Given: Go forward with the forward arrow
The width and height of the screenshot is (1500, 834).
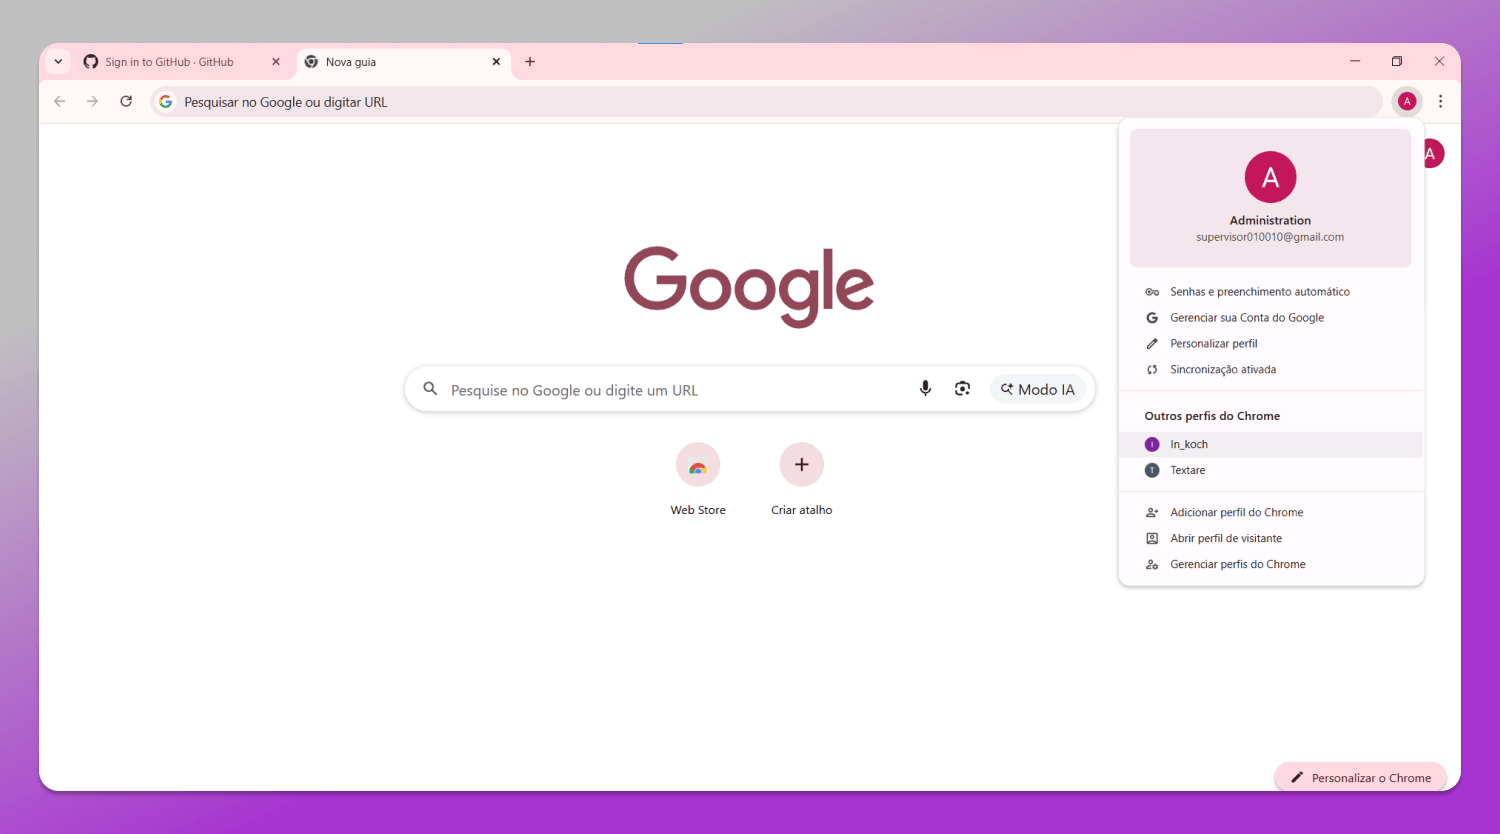Looking at the screenshot, I should [x=93, y=101].
